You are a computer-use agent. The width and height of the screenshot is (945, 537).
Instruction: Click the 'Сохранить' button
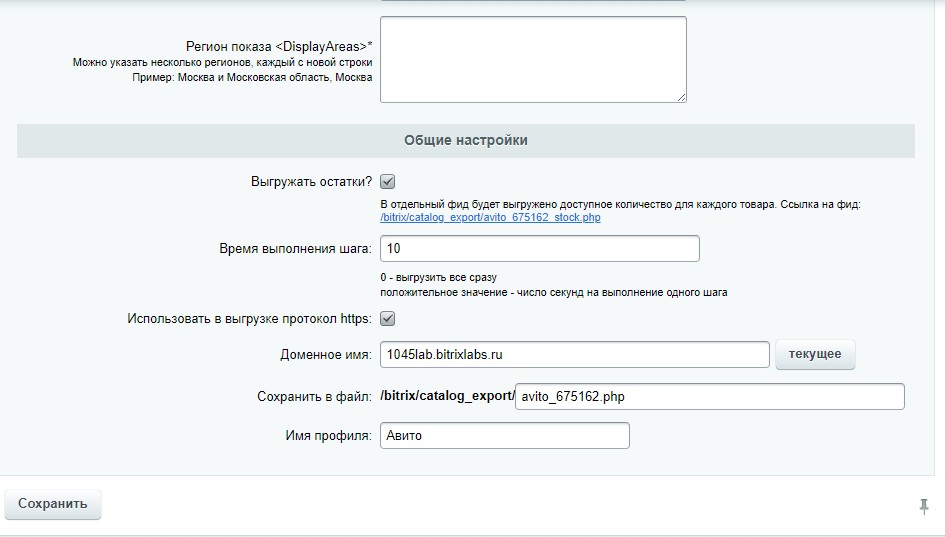pyautogui.click(x=53, y=504)
